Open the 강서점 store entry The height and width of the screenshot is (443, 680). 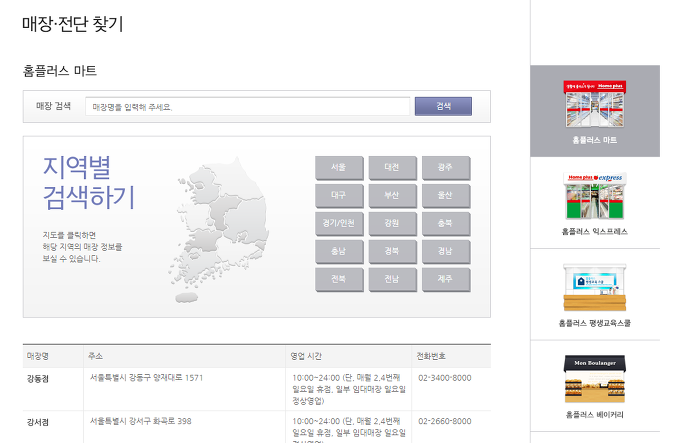click(38, 422)
